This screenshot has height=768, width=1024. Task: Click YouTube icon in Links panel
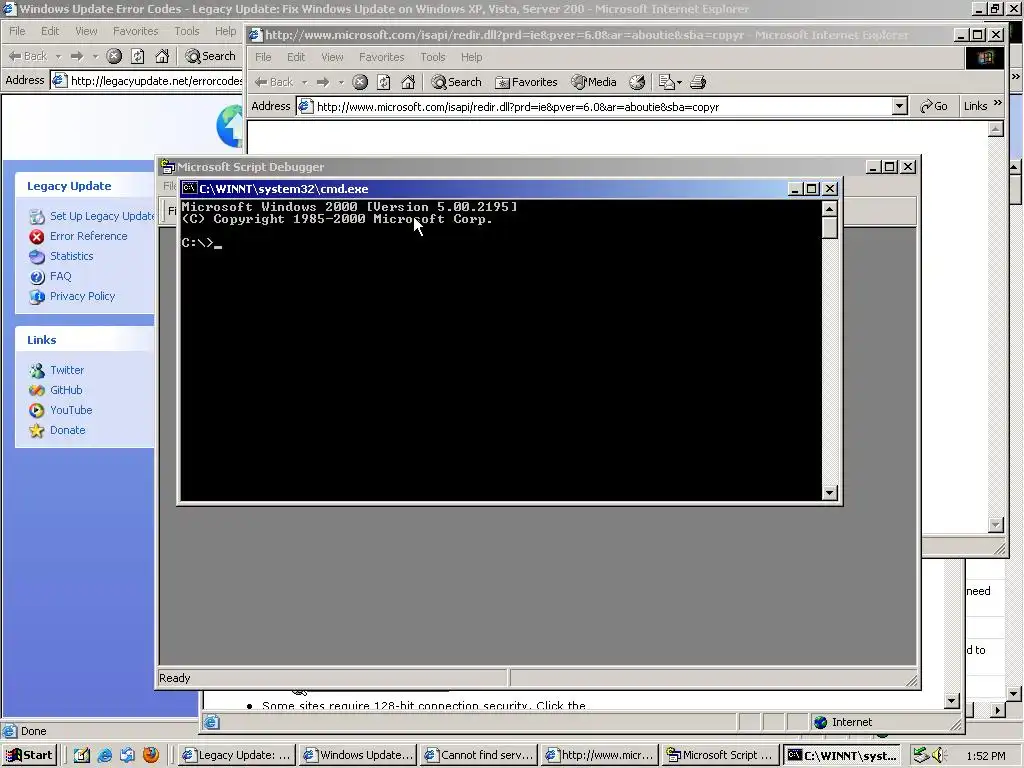(37, 410)
